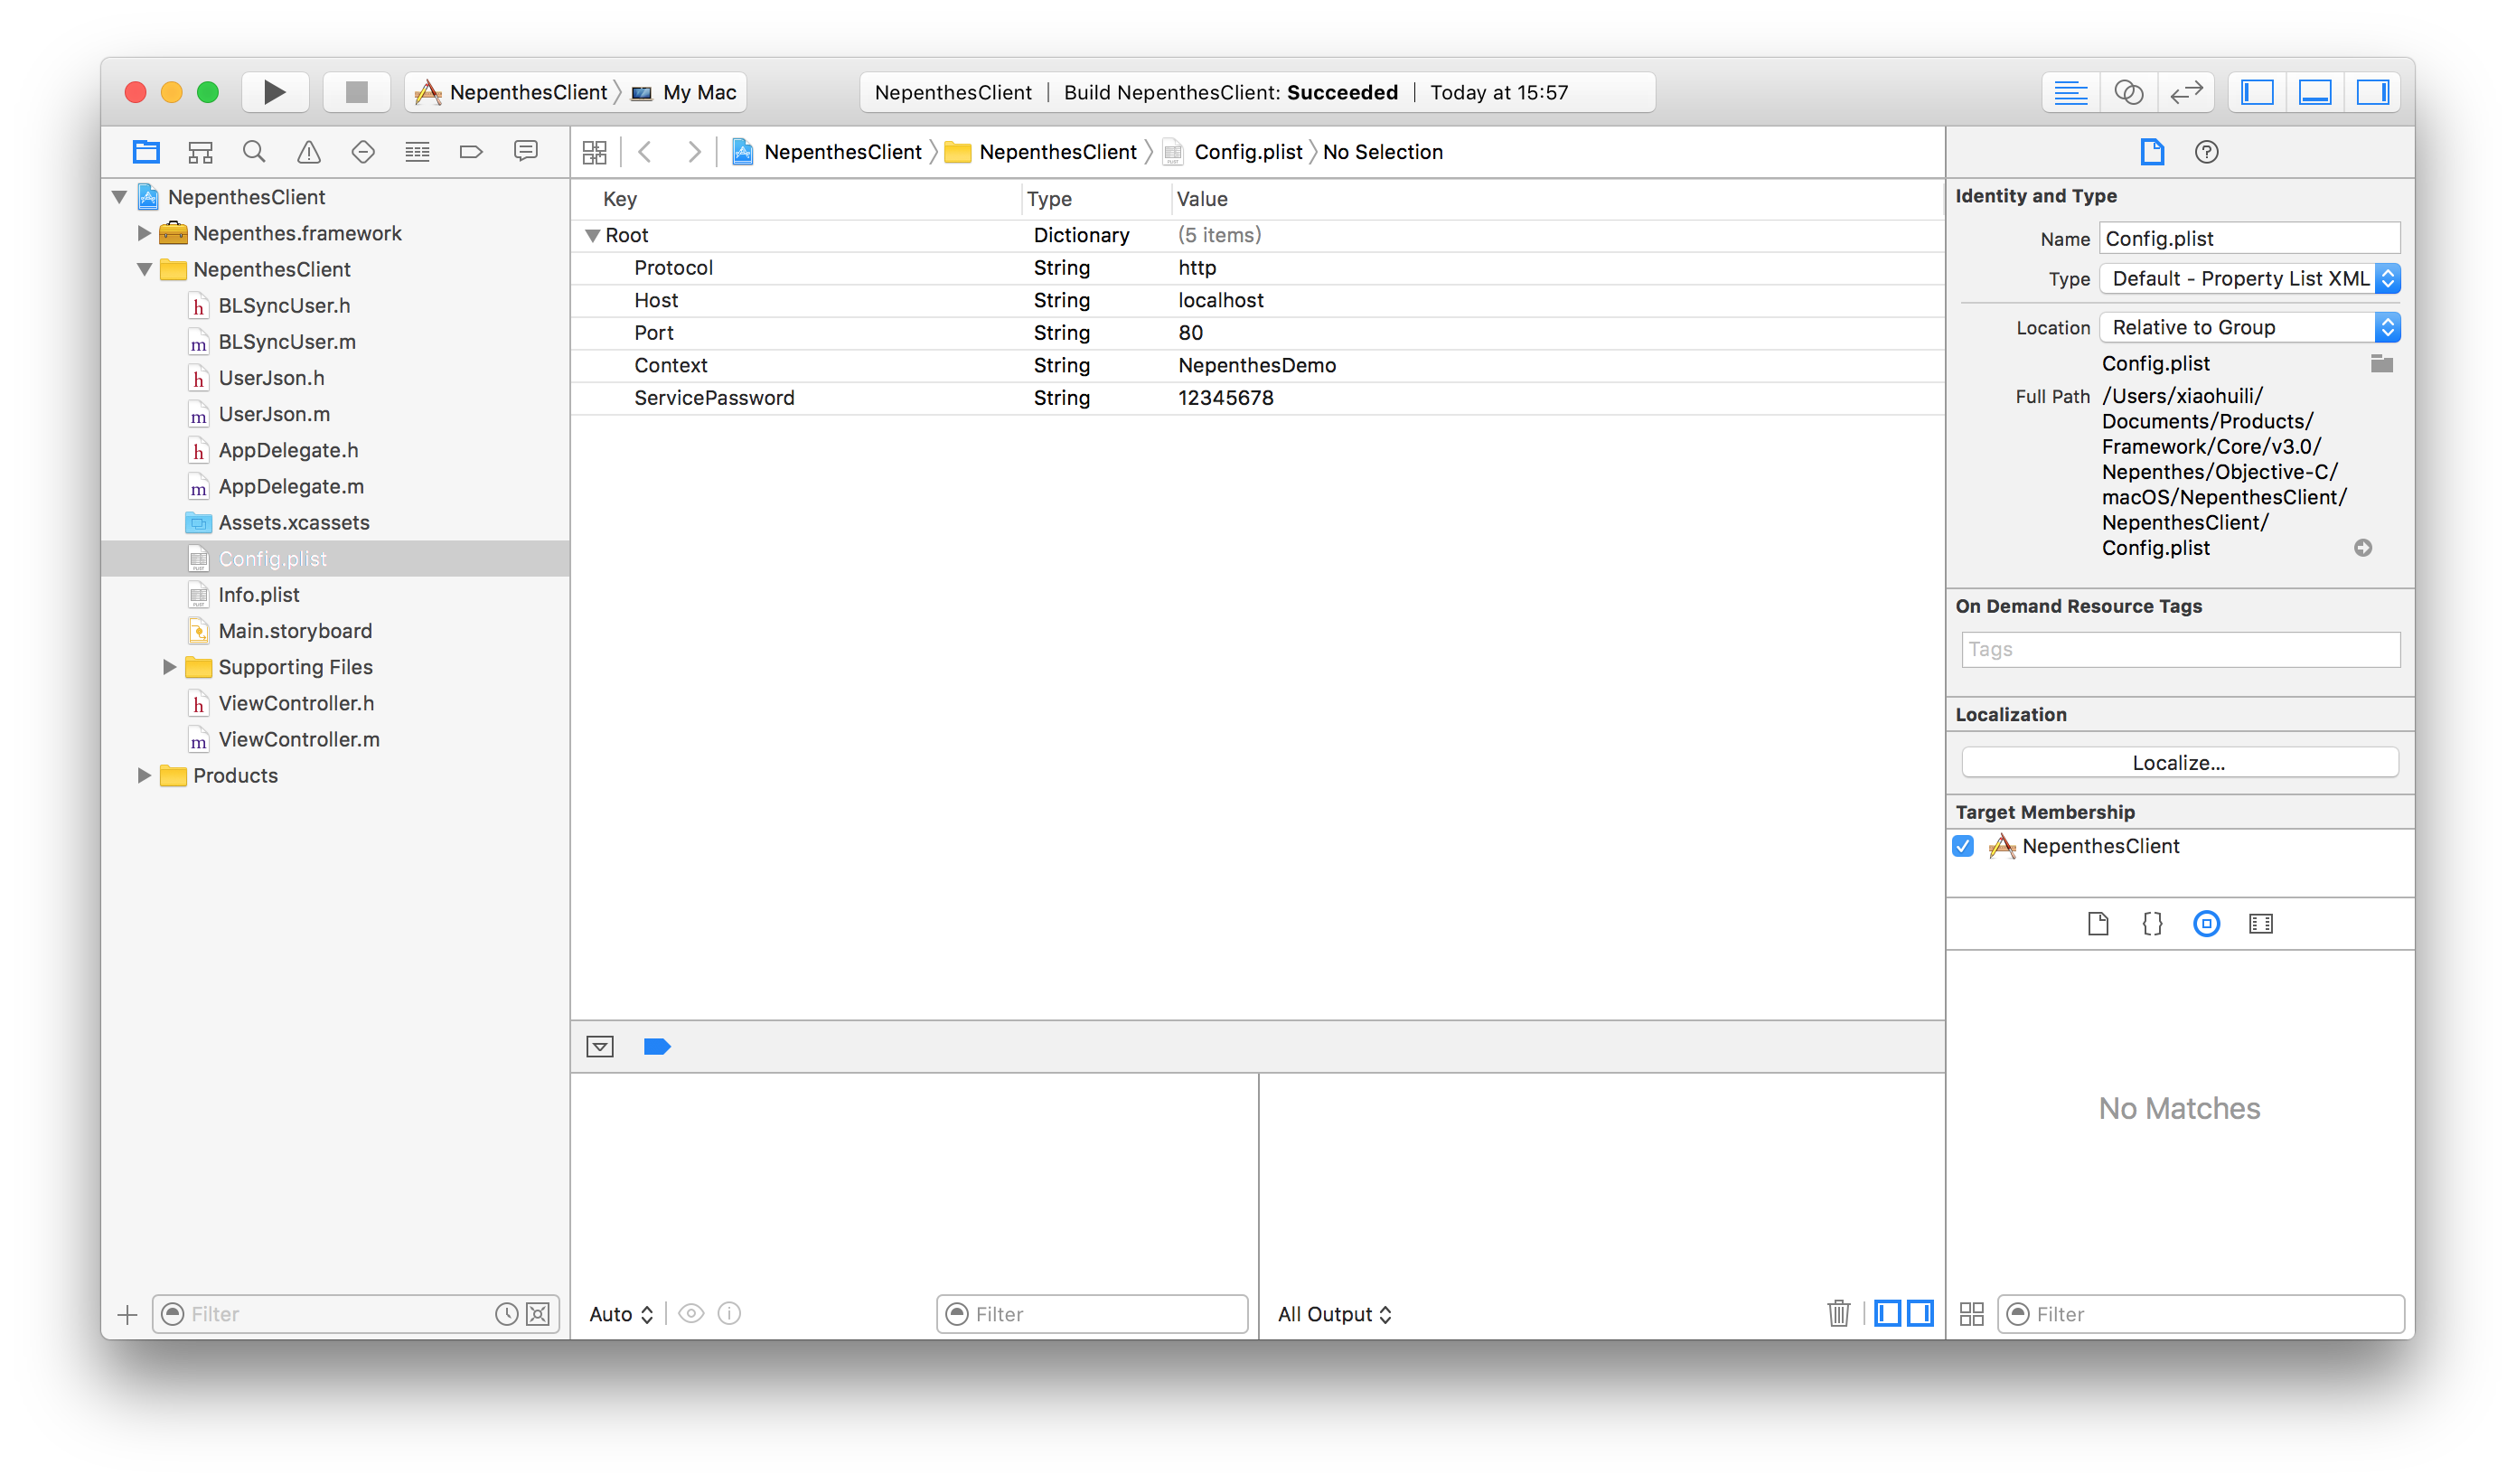Show the File inspector

(2152, 152)
